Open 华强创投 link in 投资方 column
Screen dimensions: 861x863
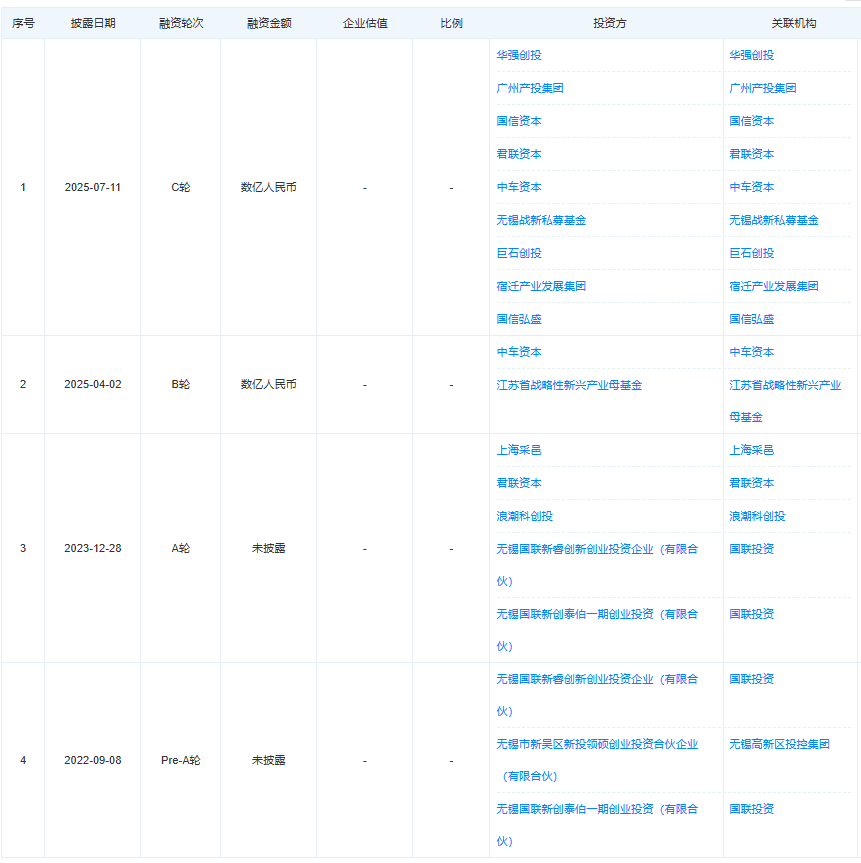pos(519,55)
